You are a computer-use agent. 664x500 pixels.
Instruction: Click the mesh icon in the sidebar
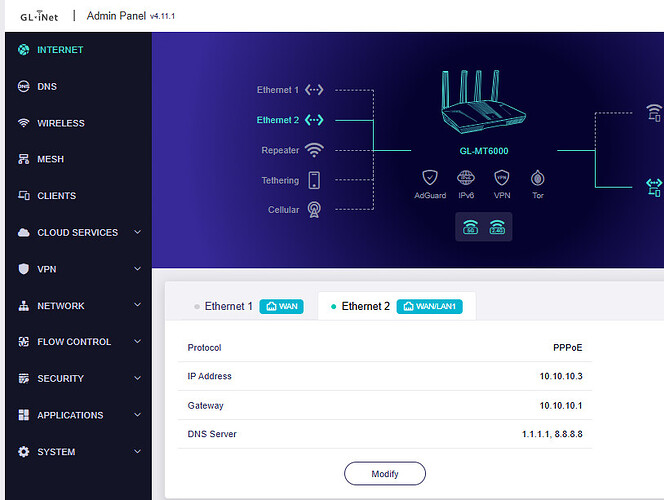point(24,159)
